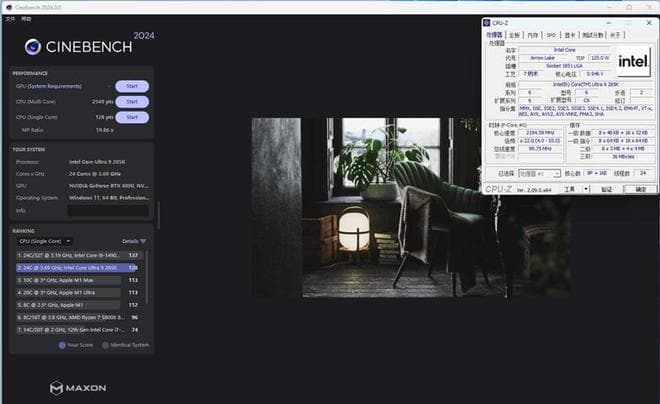Click the CPU-Z title bar icon

pos(488,22)
